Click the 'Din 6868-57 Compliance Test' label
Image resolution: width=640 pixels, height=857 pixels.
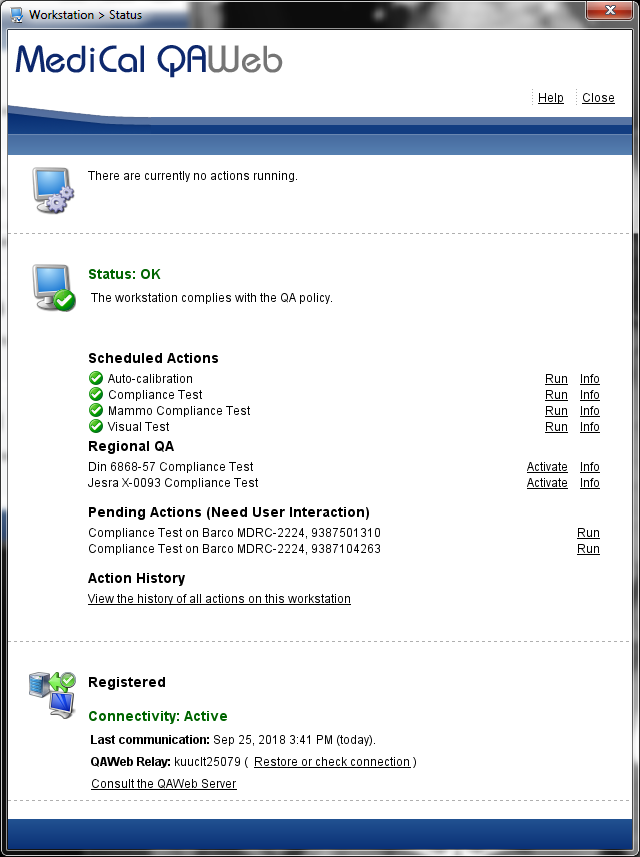click(x=171, y=467)
